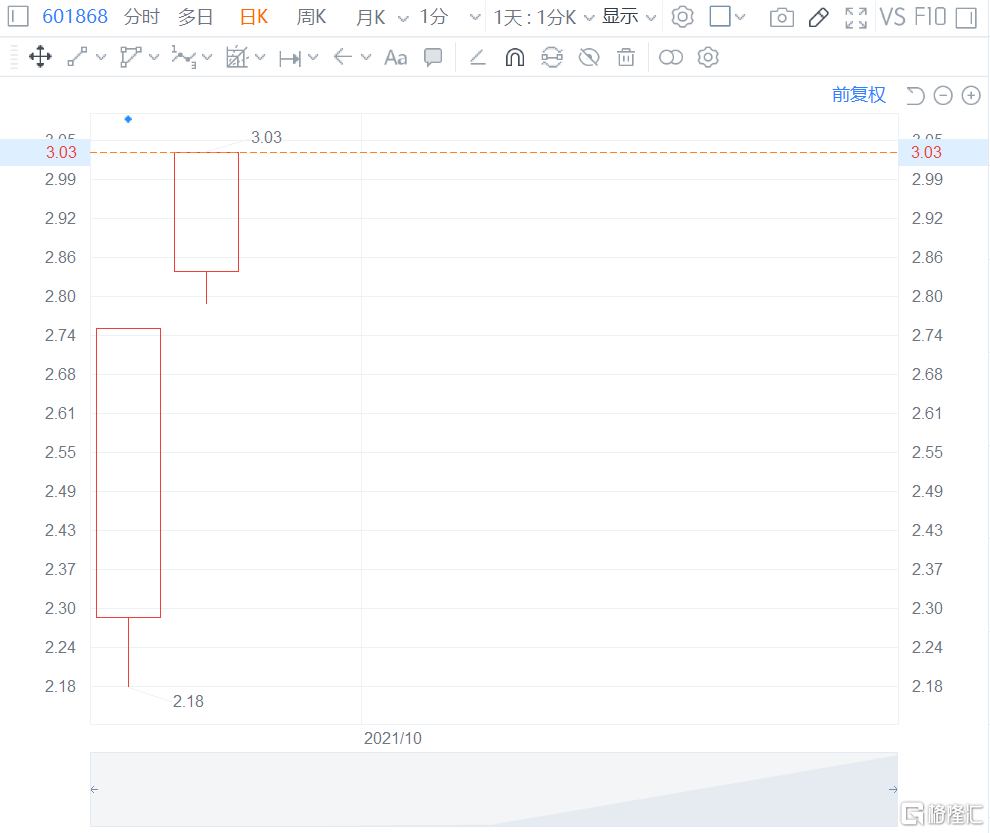The width and height of the screenshot is (990, 833).
Task: Delete drawings with the trash icon
Action: click(x=626, y=57)
